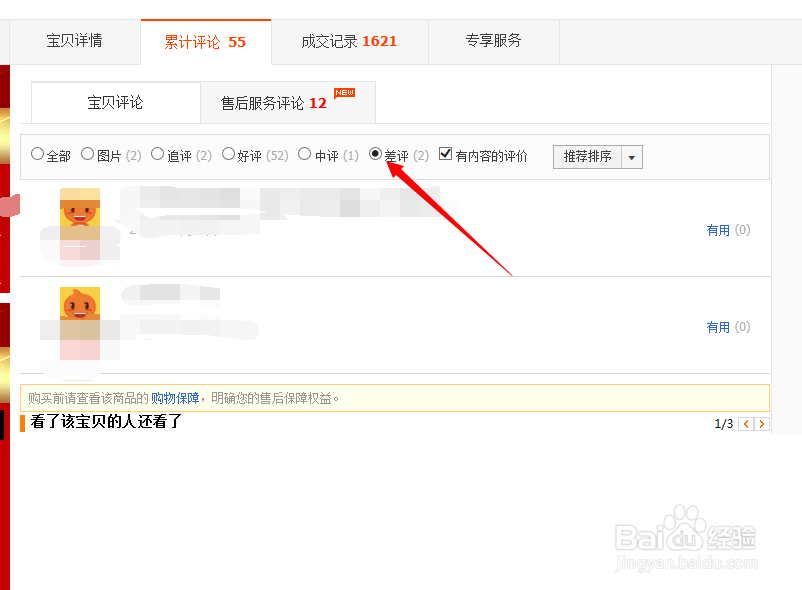
Task: Select the 追评 follow-up reviews filter
Action: point(158,155)
